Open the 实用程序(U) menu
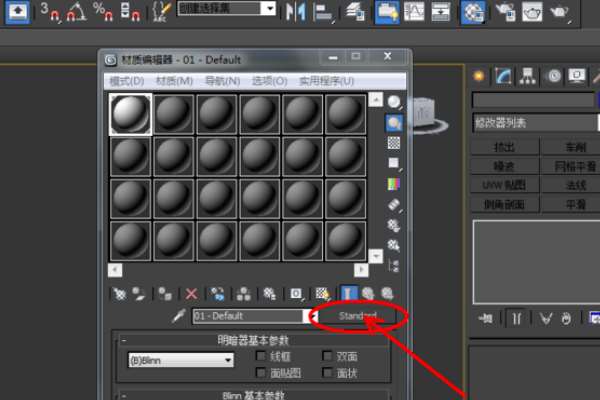Screen dimensions: 600x400 coord(326,81)
